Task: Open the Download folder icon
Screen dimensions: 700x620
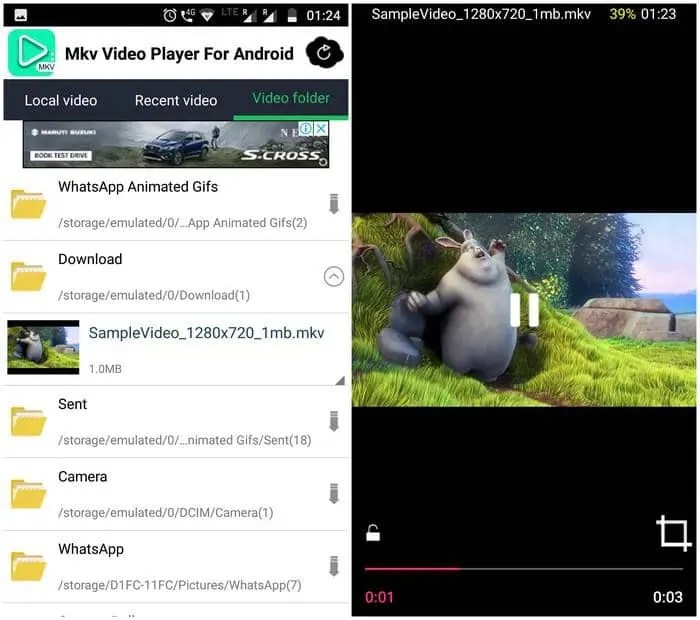Action: click(x=29, y=276)
